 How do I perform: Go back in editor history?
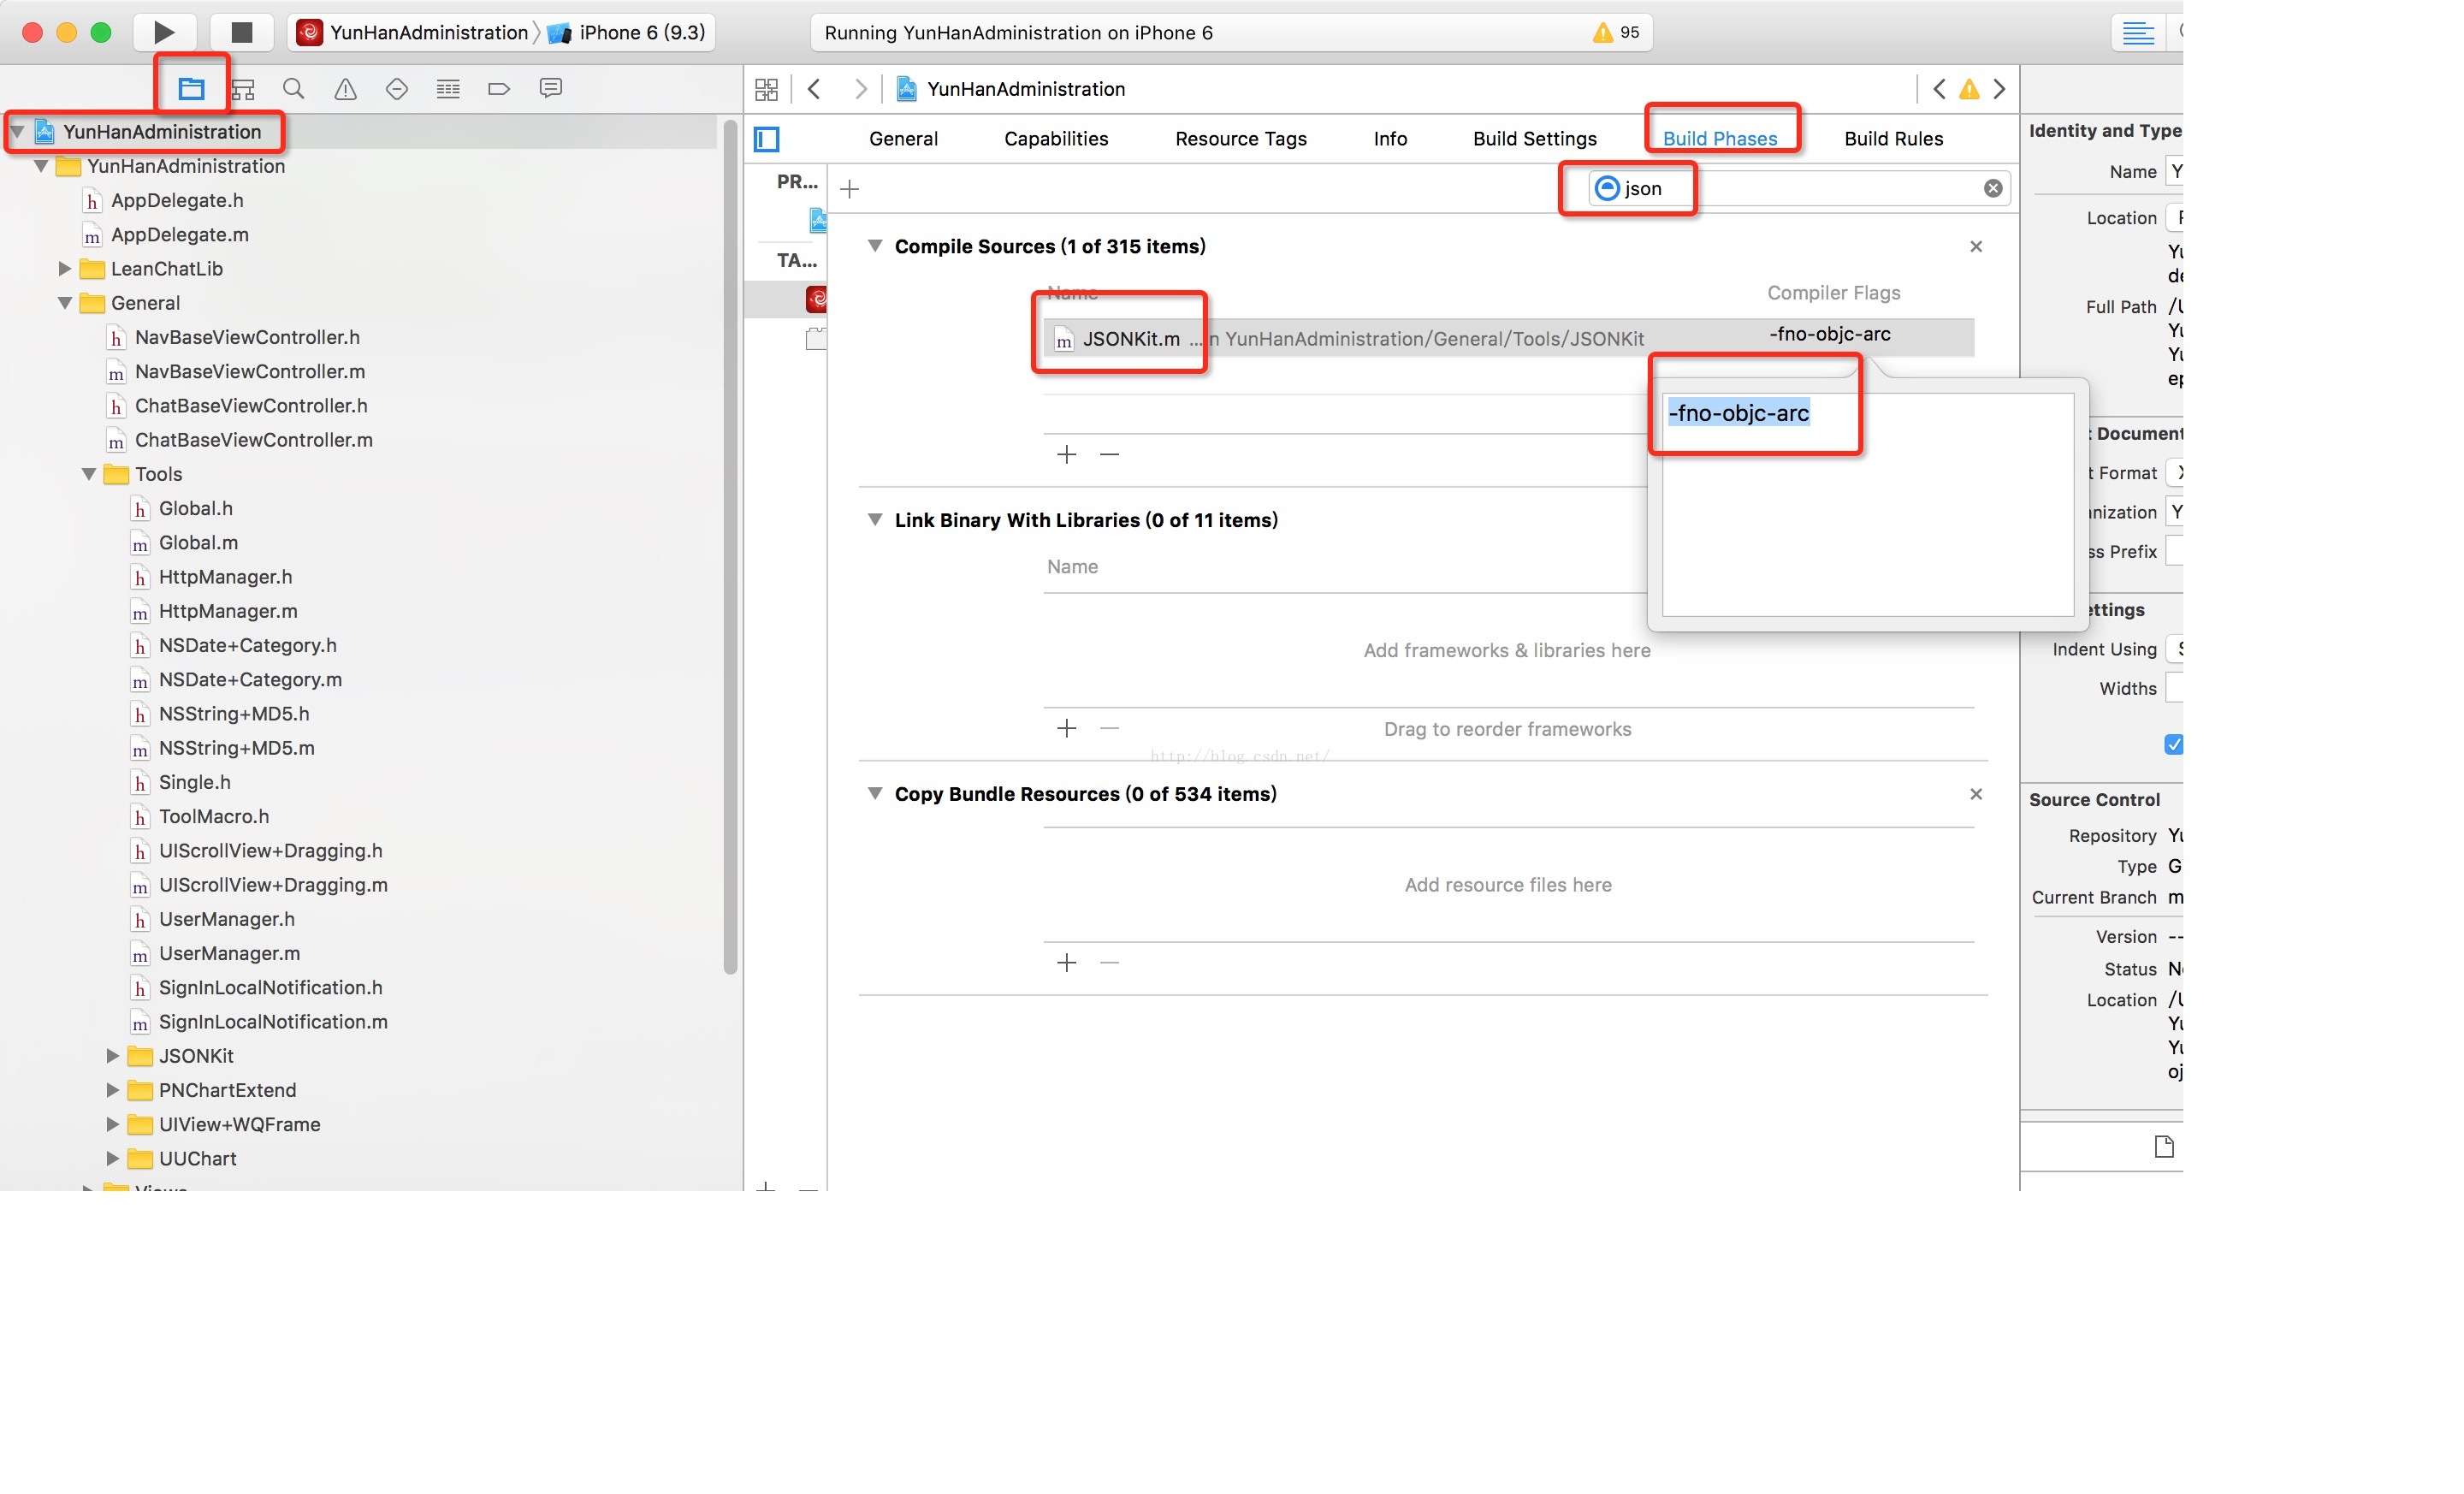pyautogui.click(x=814, y=89)
